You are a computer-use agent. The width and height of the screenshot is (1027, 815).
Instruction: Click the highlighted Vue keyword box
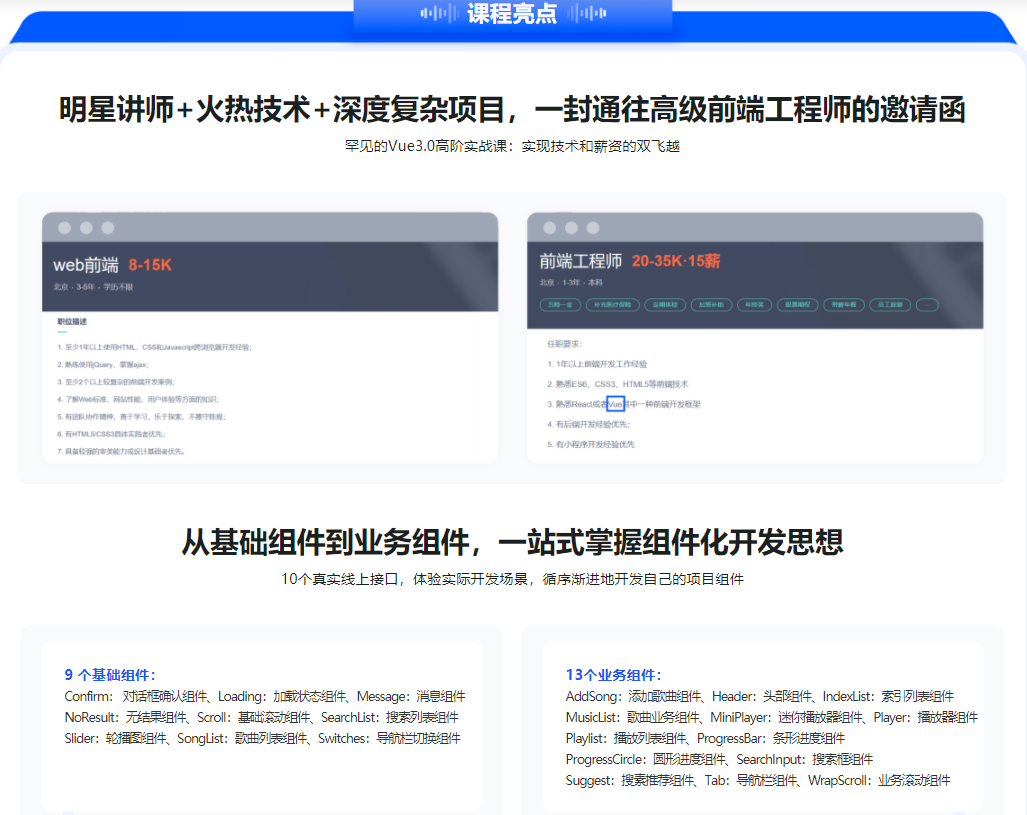coord(616,404)
